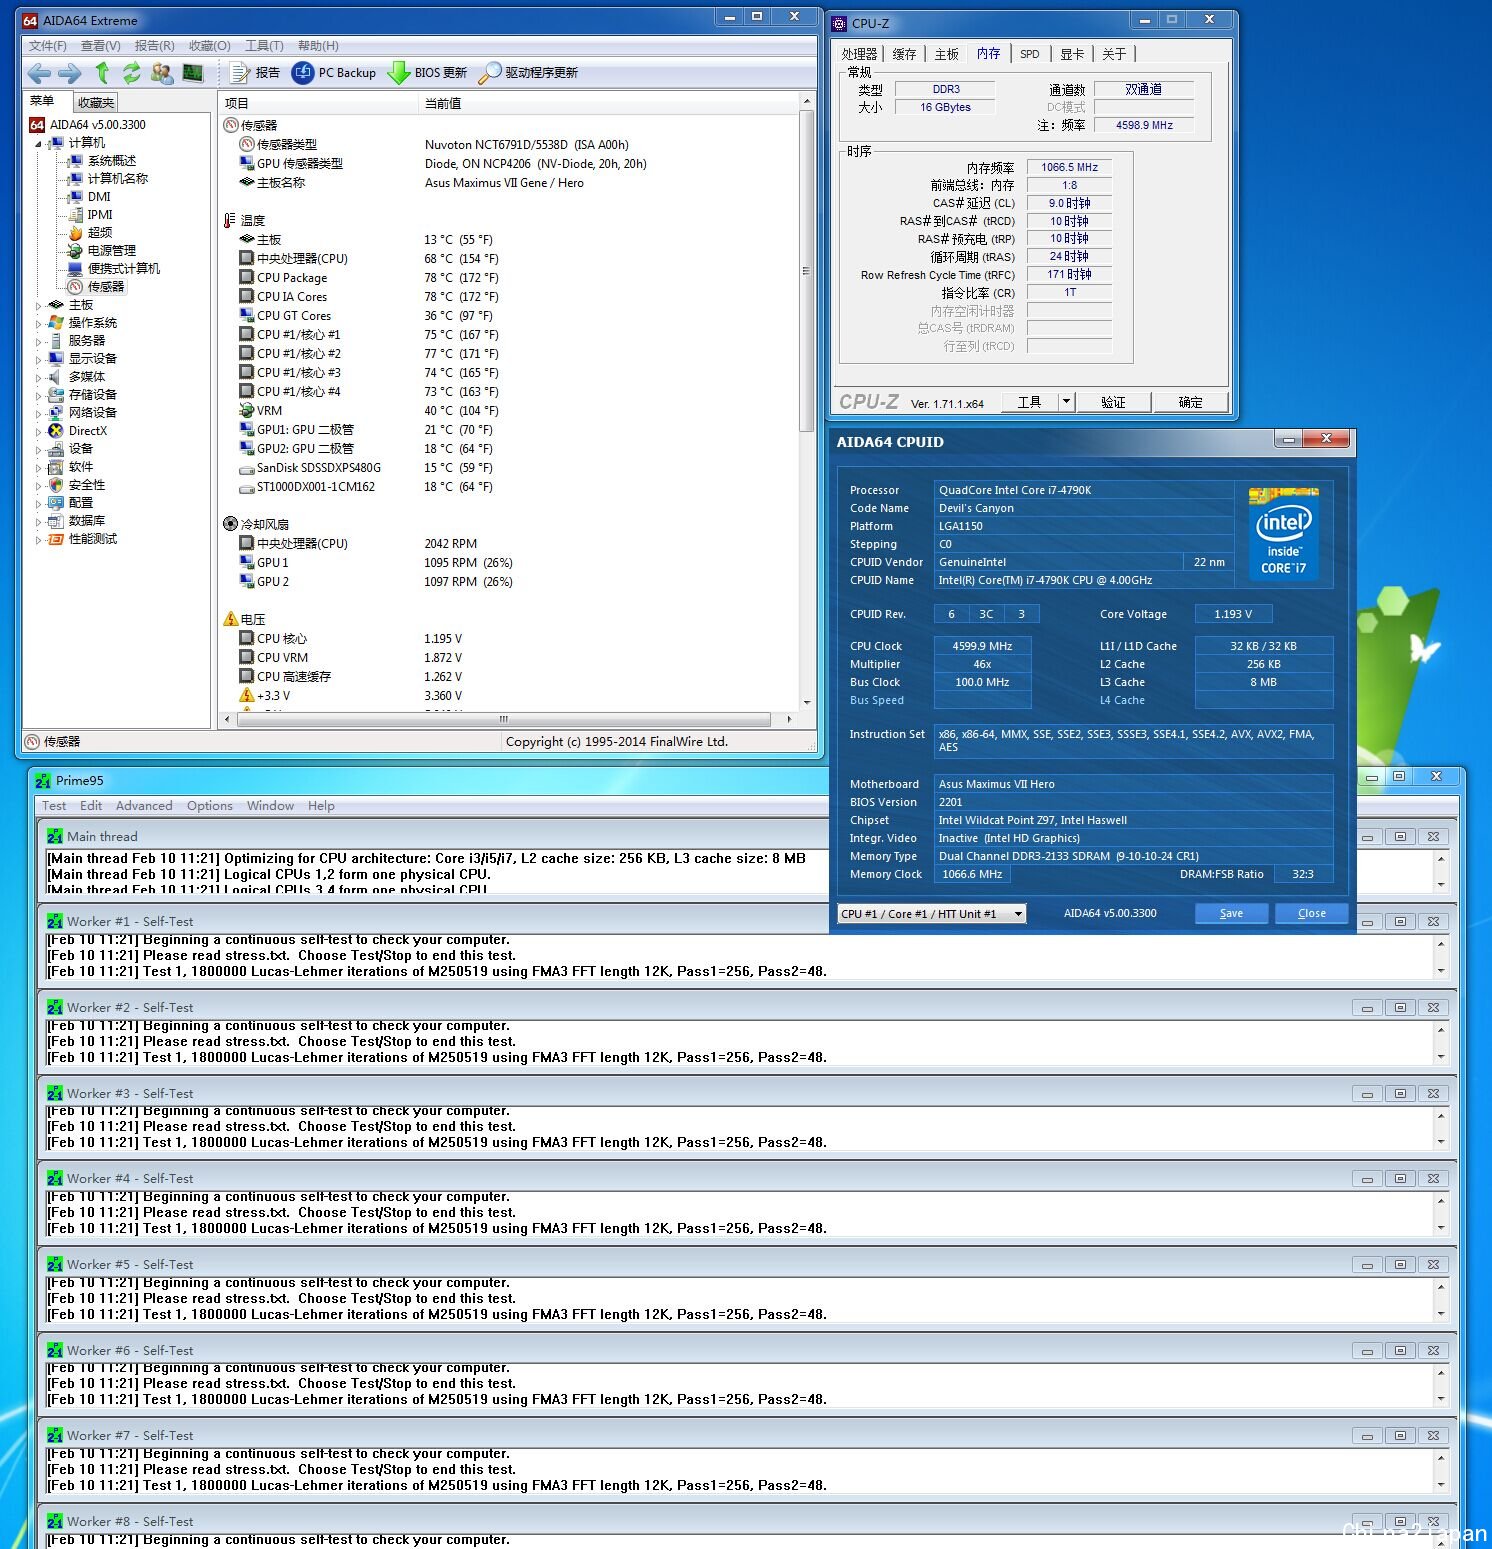Click the Intel Core i7 logo in CPUID

1284,534
